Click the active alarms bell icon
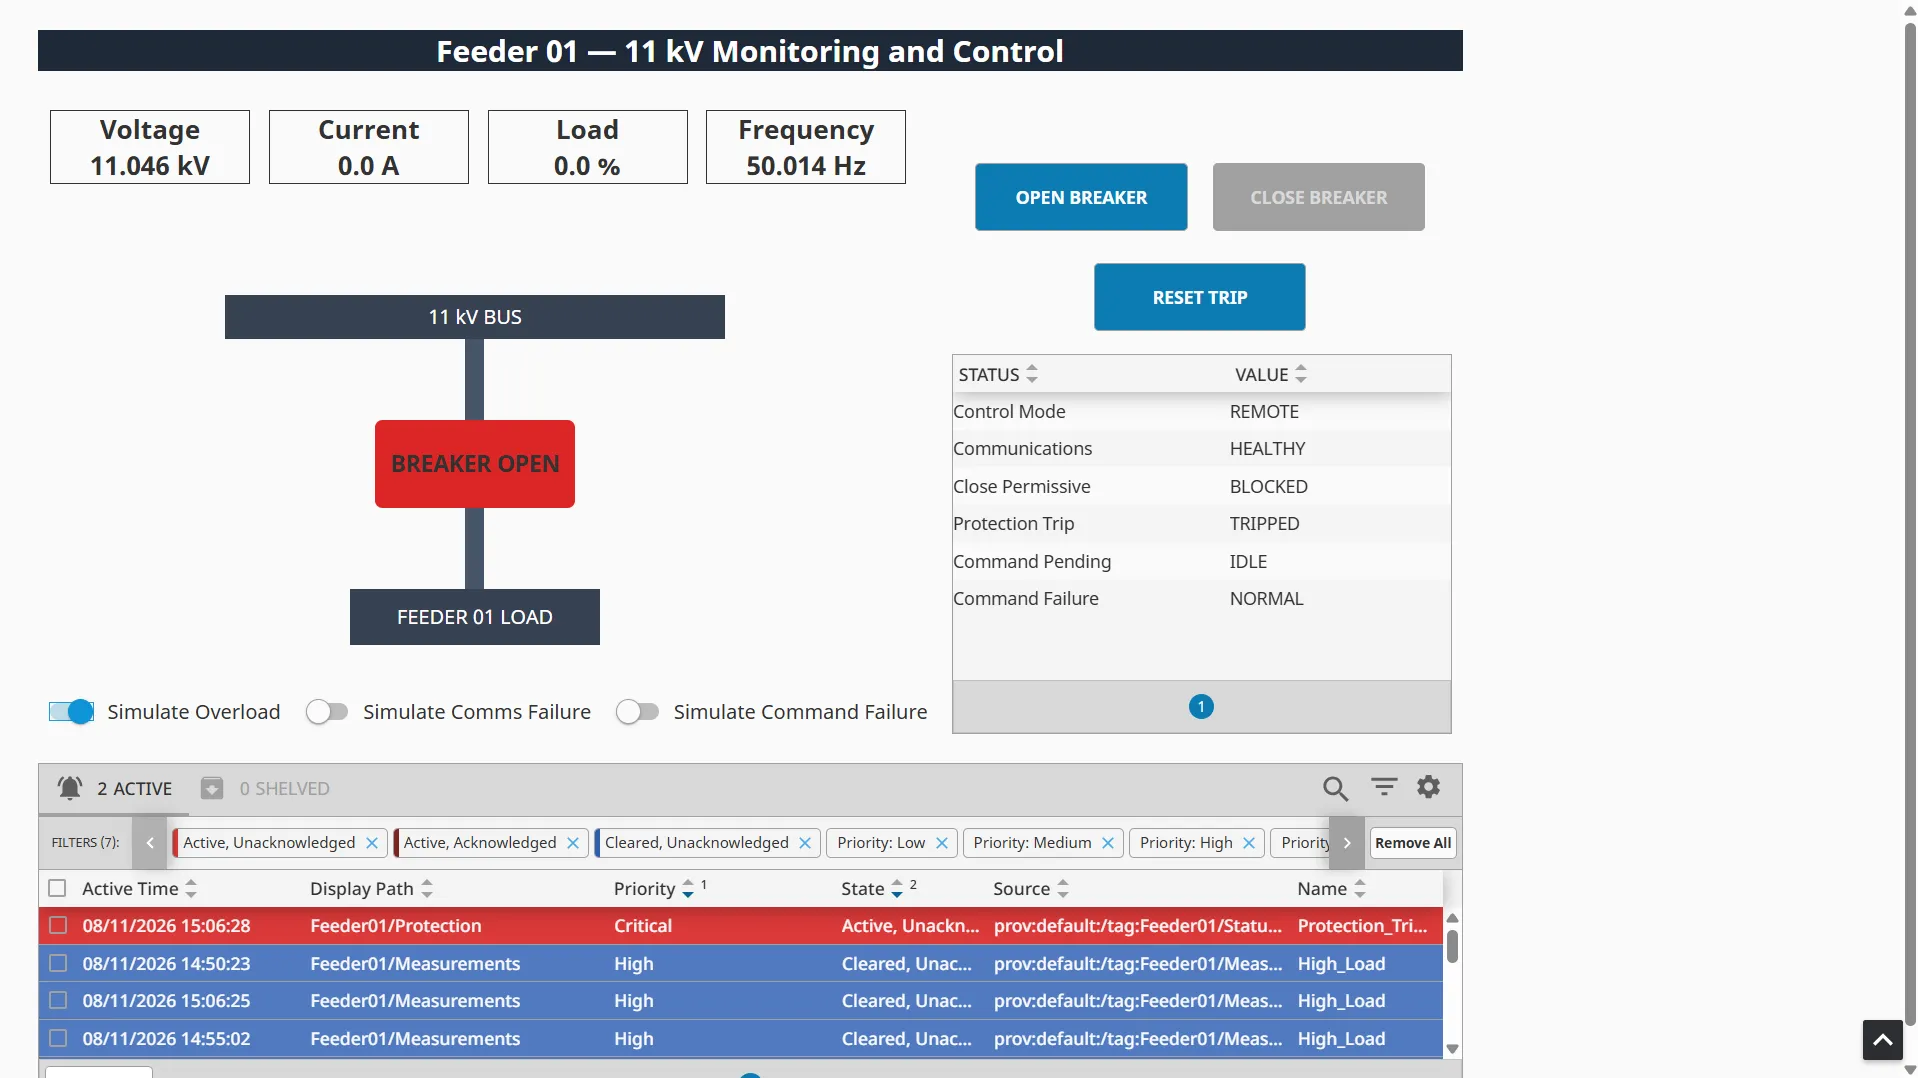 [x=70, y=788]
